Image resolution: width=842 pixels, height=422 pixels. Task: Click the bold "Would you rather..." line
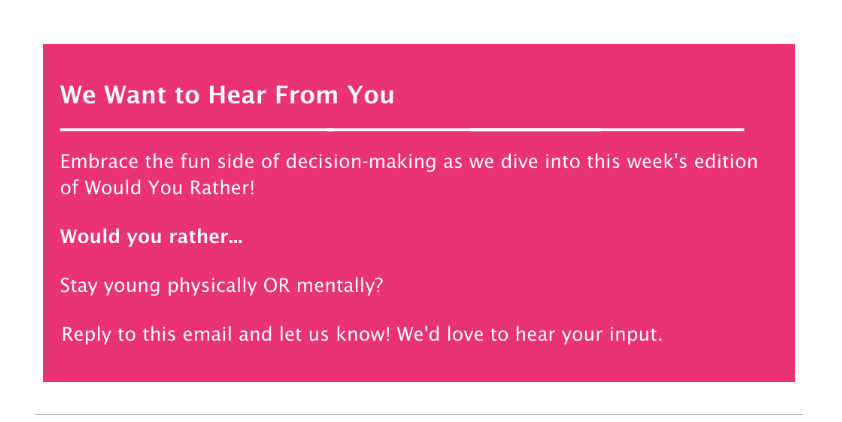pos(151,237)
